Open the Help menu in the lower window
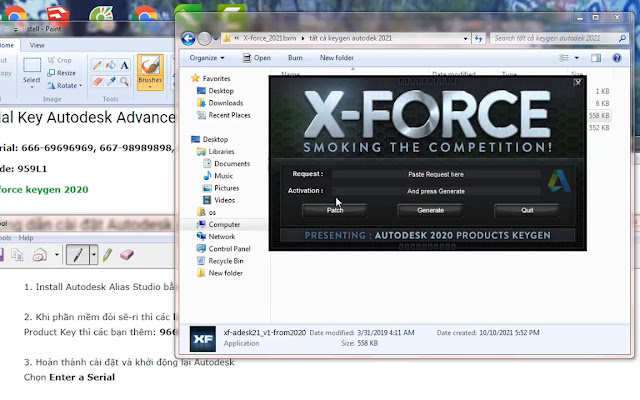The height and width of the screenshot is (400, 640). [26, 238]
